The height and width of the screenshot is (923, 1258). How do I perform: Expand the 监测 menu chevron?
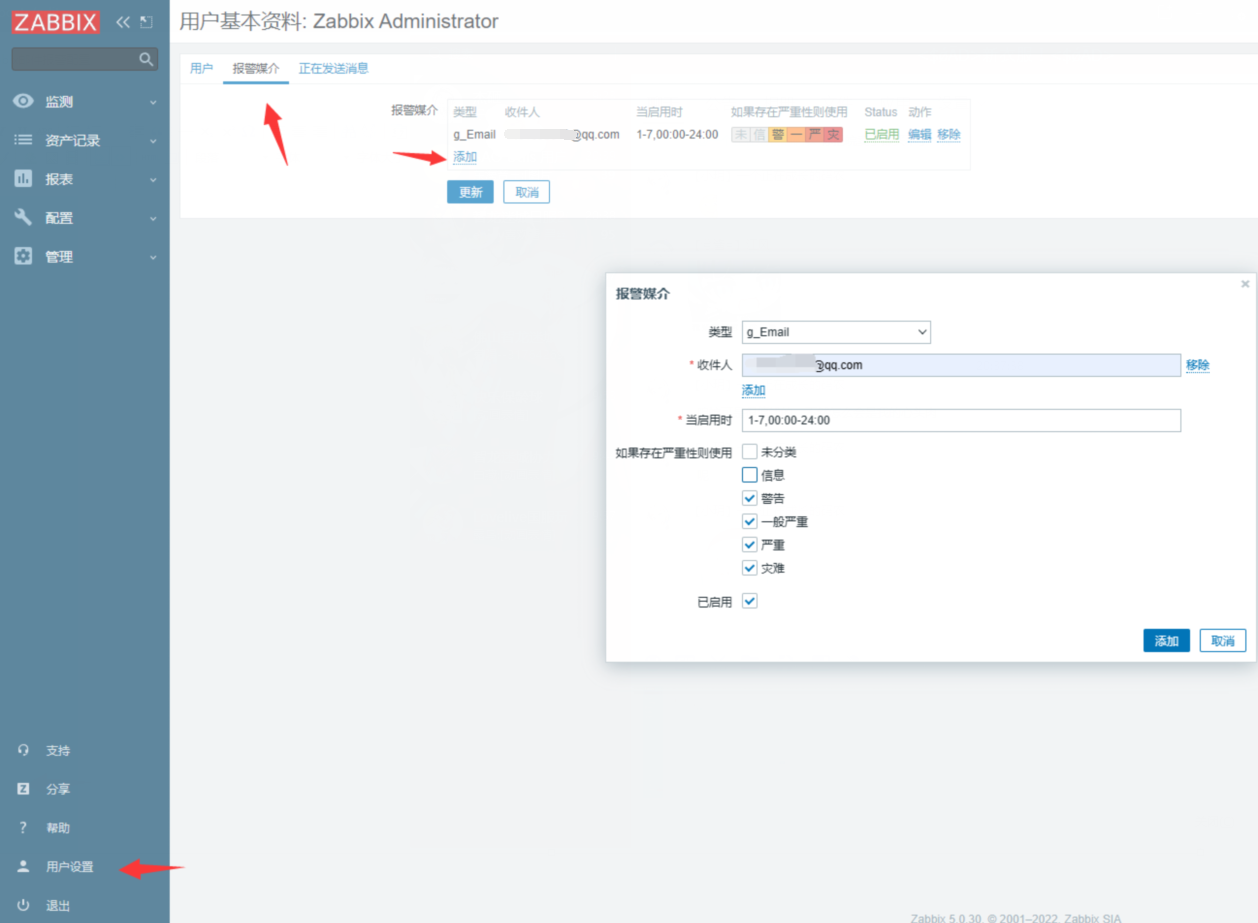coord(153,102)
